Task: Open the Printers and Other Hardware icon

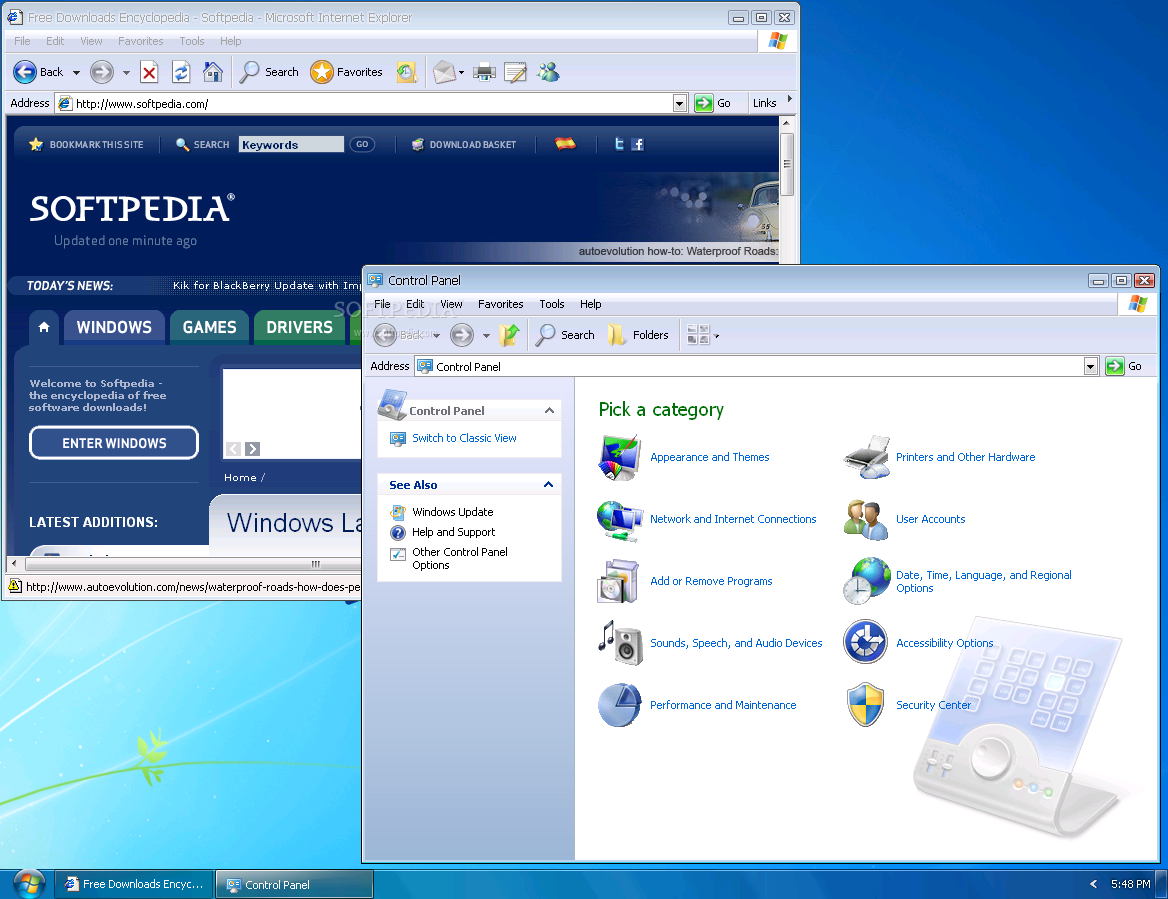Action: (x=867, y=457)
